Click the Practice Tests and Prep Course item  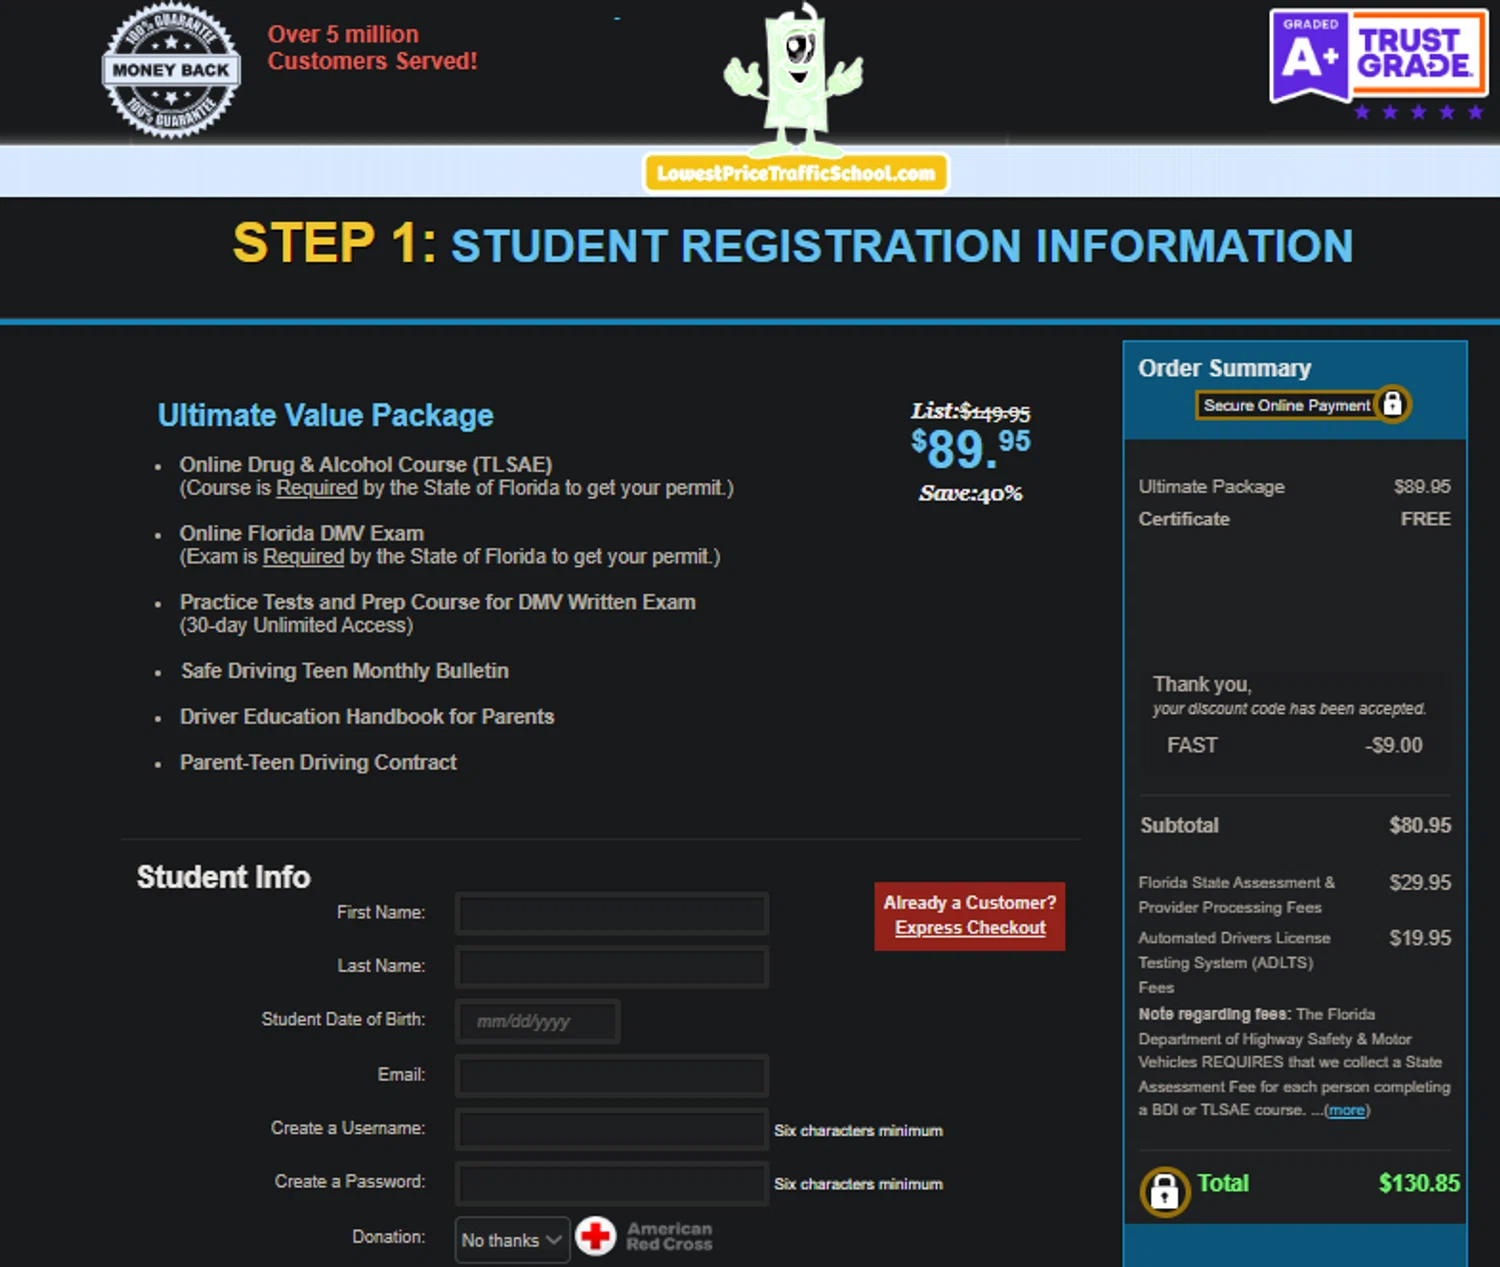[x=438, y=602]
